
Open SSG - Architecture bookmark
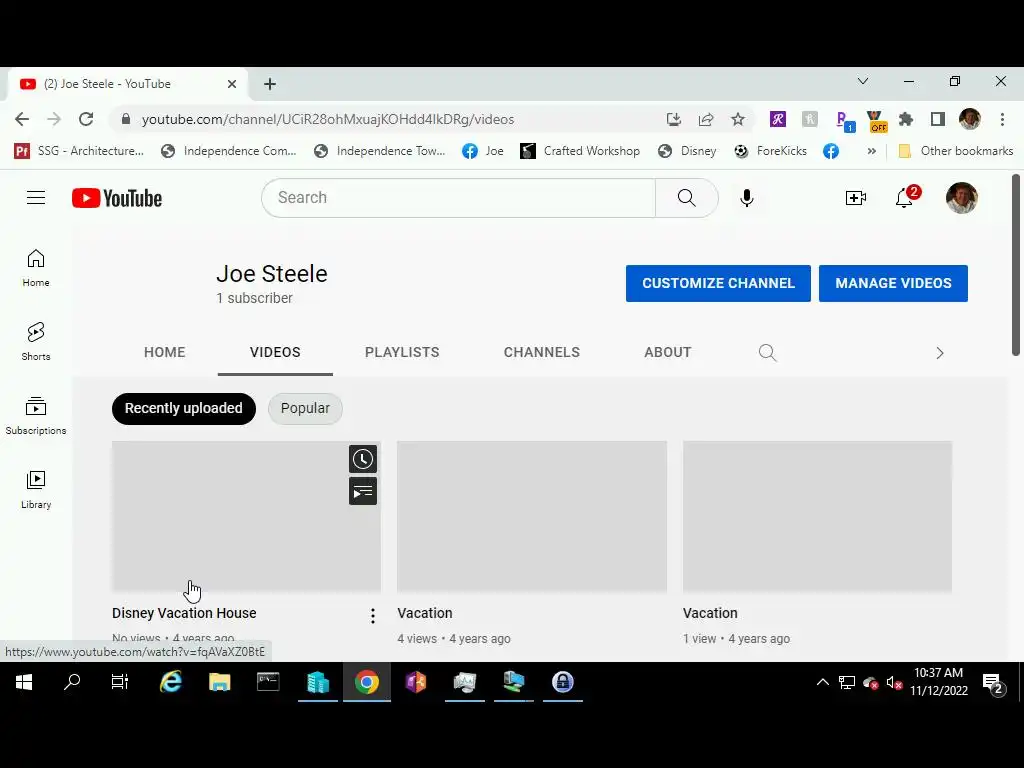[79, 151]
